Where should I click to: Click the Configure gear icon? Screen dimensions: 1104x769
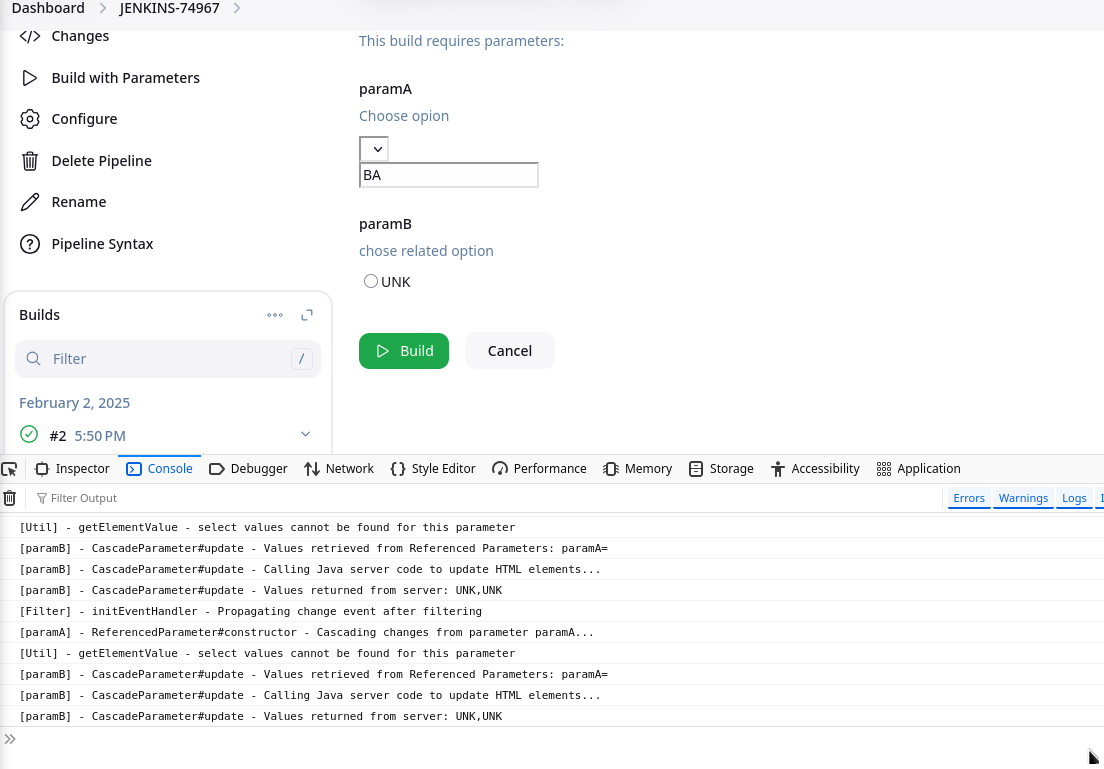[x=30, y=119]
